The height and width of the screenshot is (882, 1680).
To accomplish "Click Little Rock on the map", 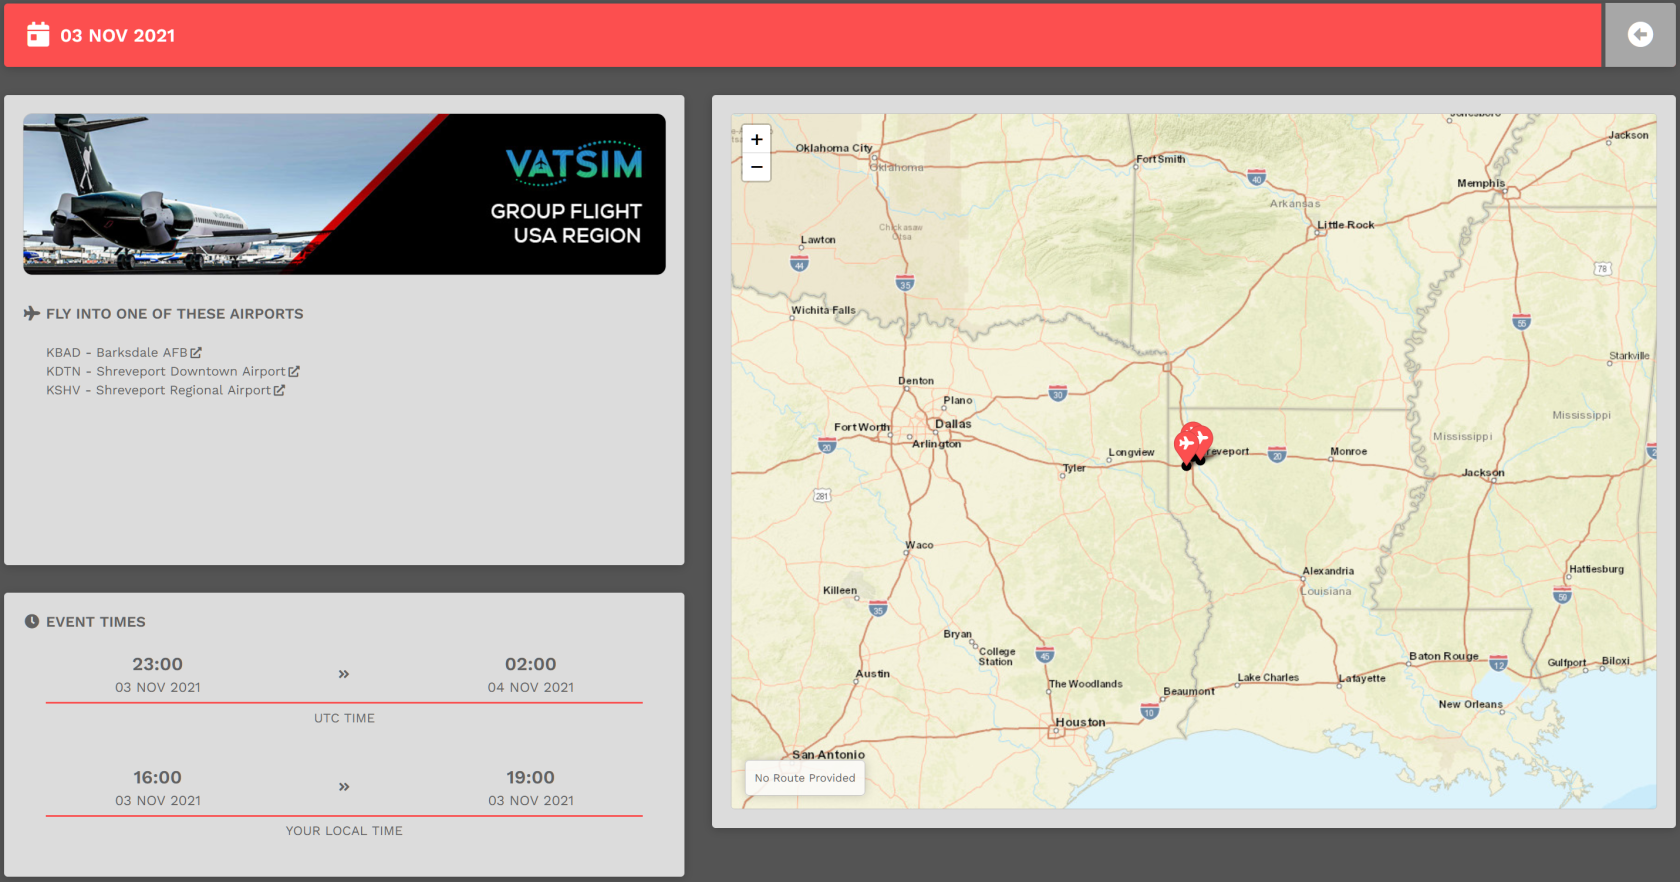I will 1345,225.
